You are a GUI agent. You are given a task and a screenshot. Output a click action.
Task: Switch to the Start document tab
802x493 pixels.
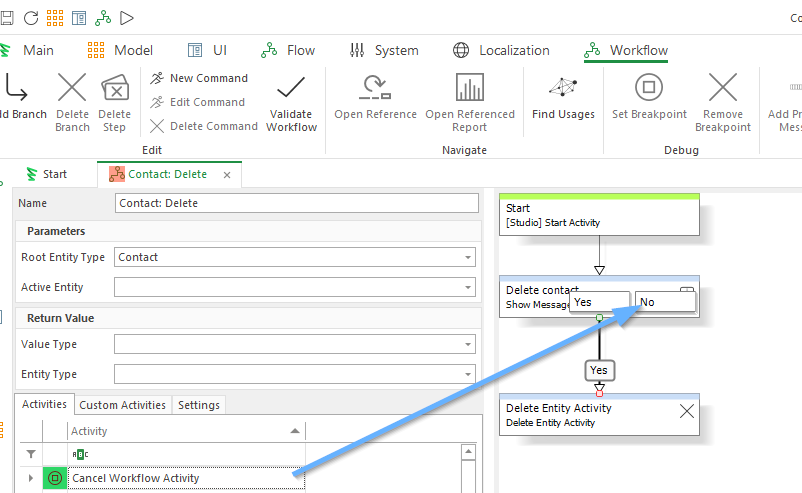coord(47,174)
